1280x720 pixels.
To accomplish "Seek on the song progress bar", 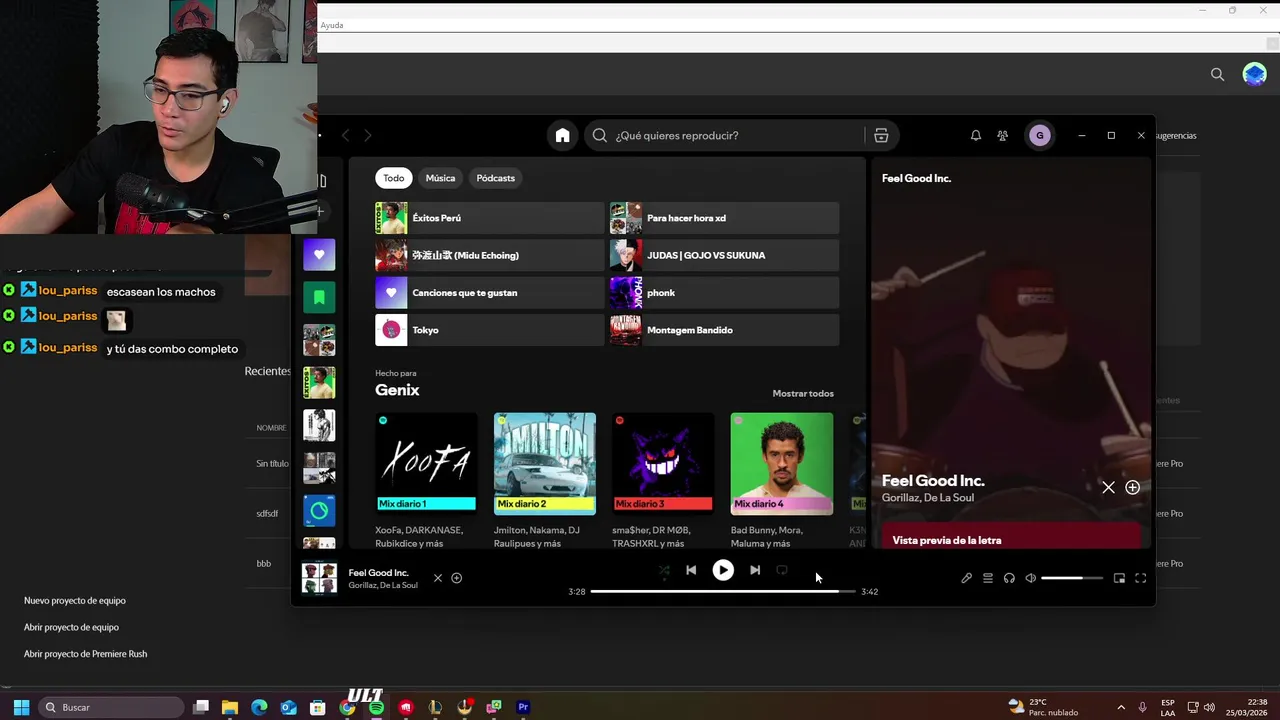I will 723,591.
